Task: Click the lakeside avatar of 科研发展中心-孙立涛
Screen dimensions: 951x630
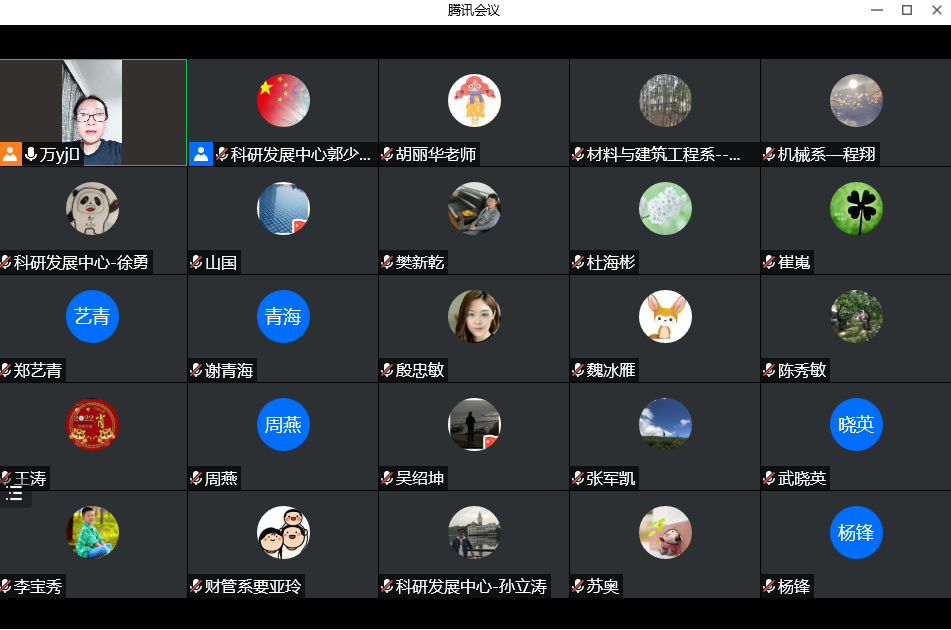Action: [474, 532]
